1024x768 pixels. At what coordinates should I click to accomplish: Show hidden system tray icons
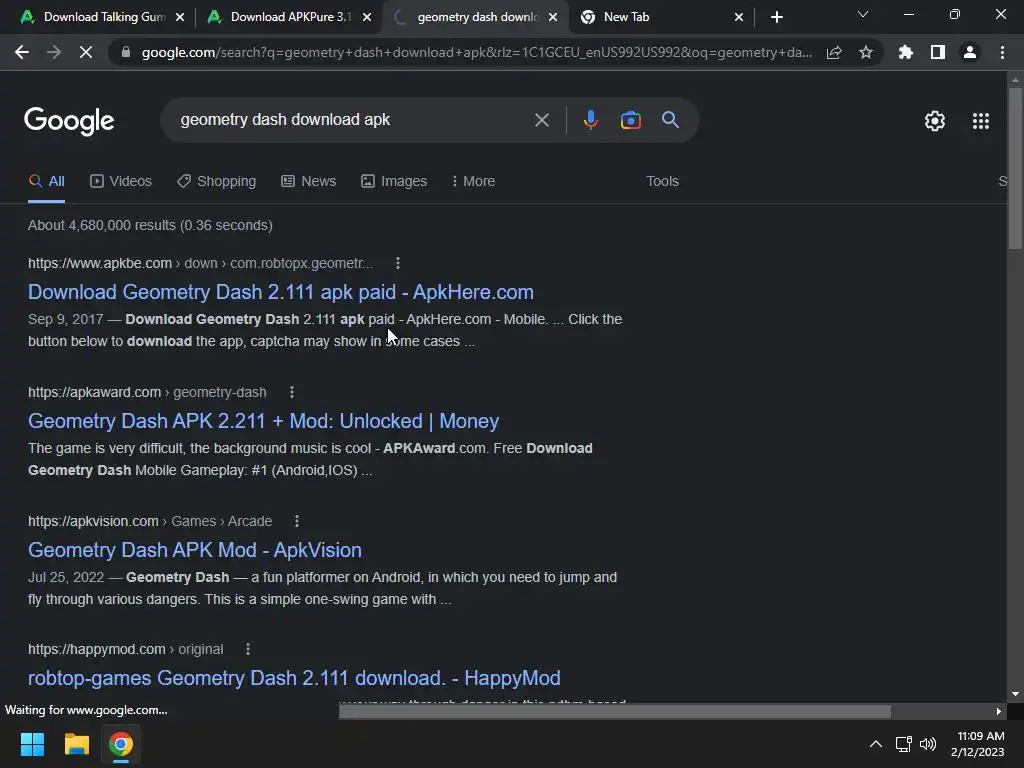[x=876, y=744]
